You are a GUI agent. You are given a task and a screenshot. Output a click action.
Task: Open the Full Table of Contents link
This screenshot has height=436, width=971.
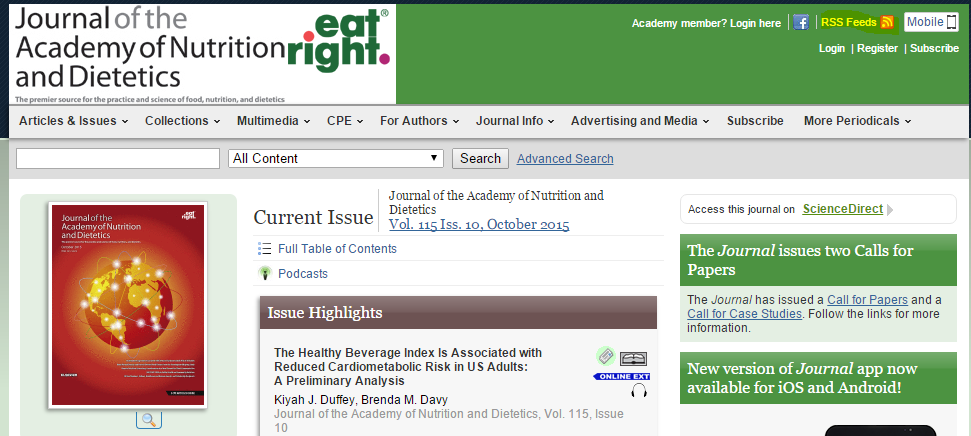point(337,249)
